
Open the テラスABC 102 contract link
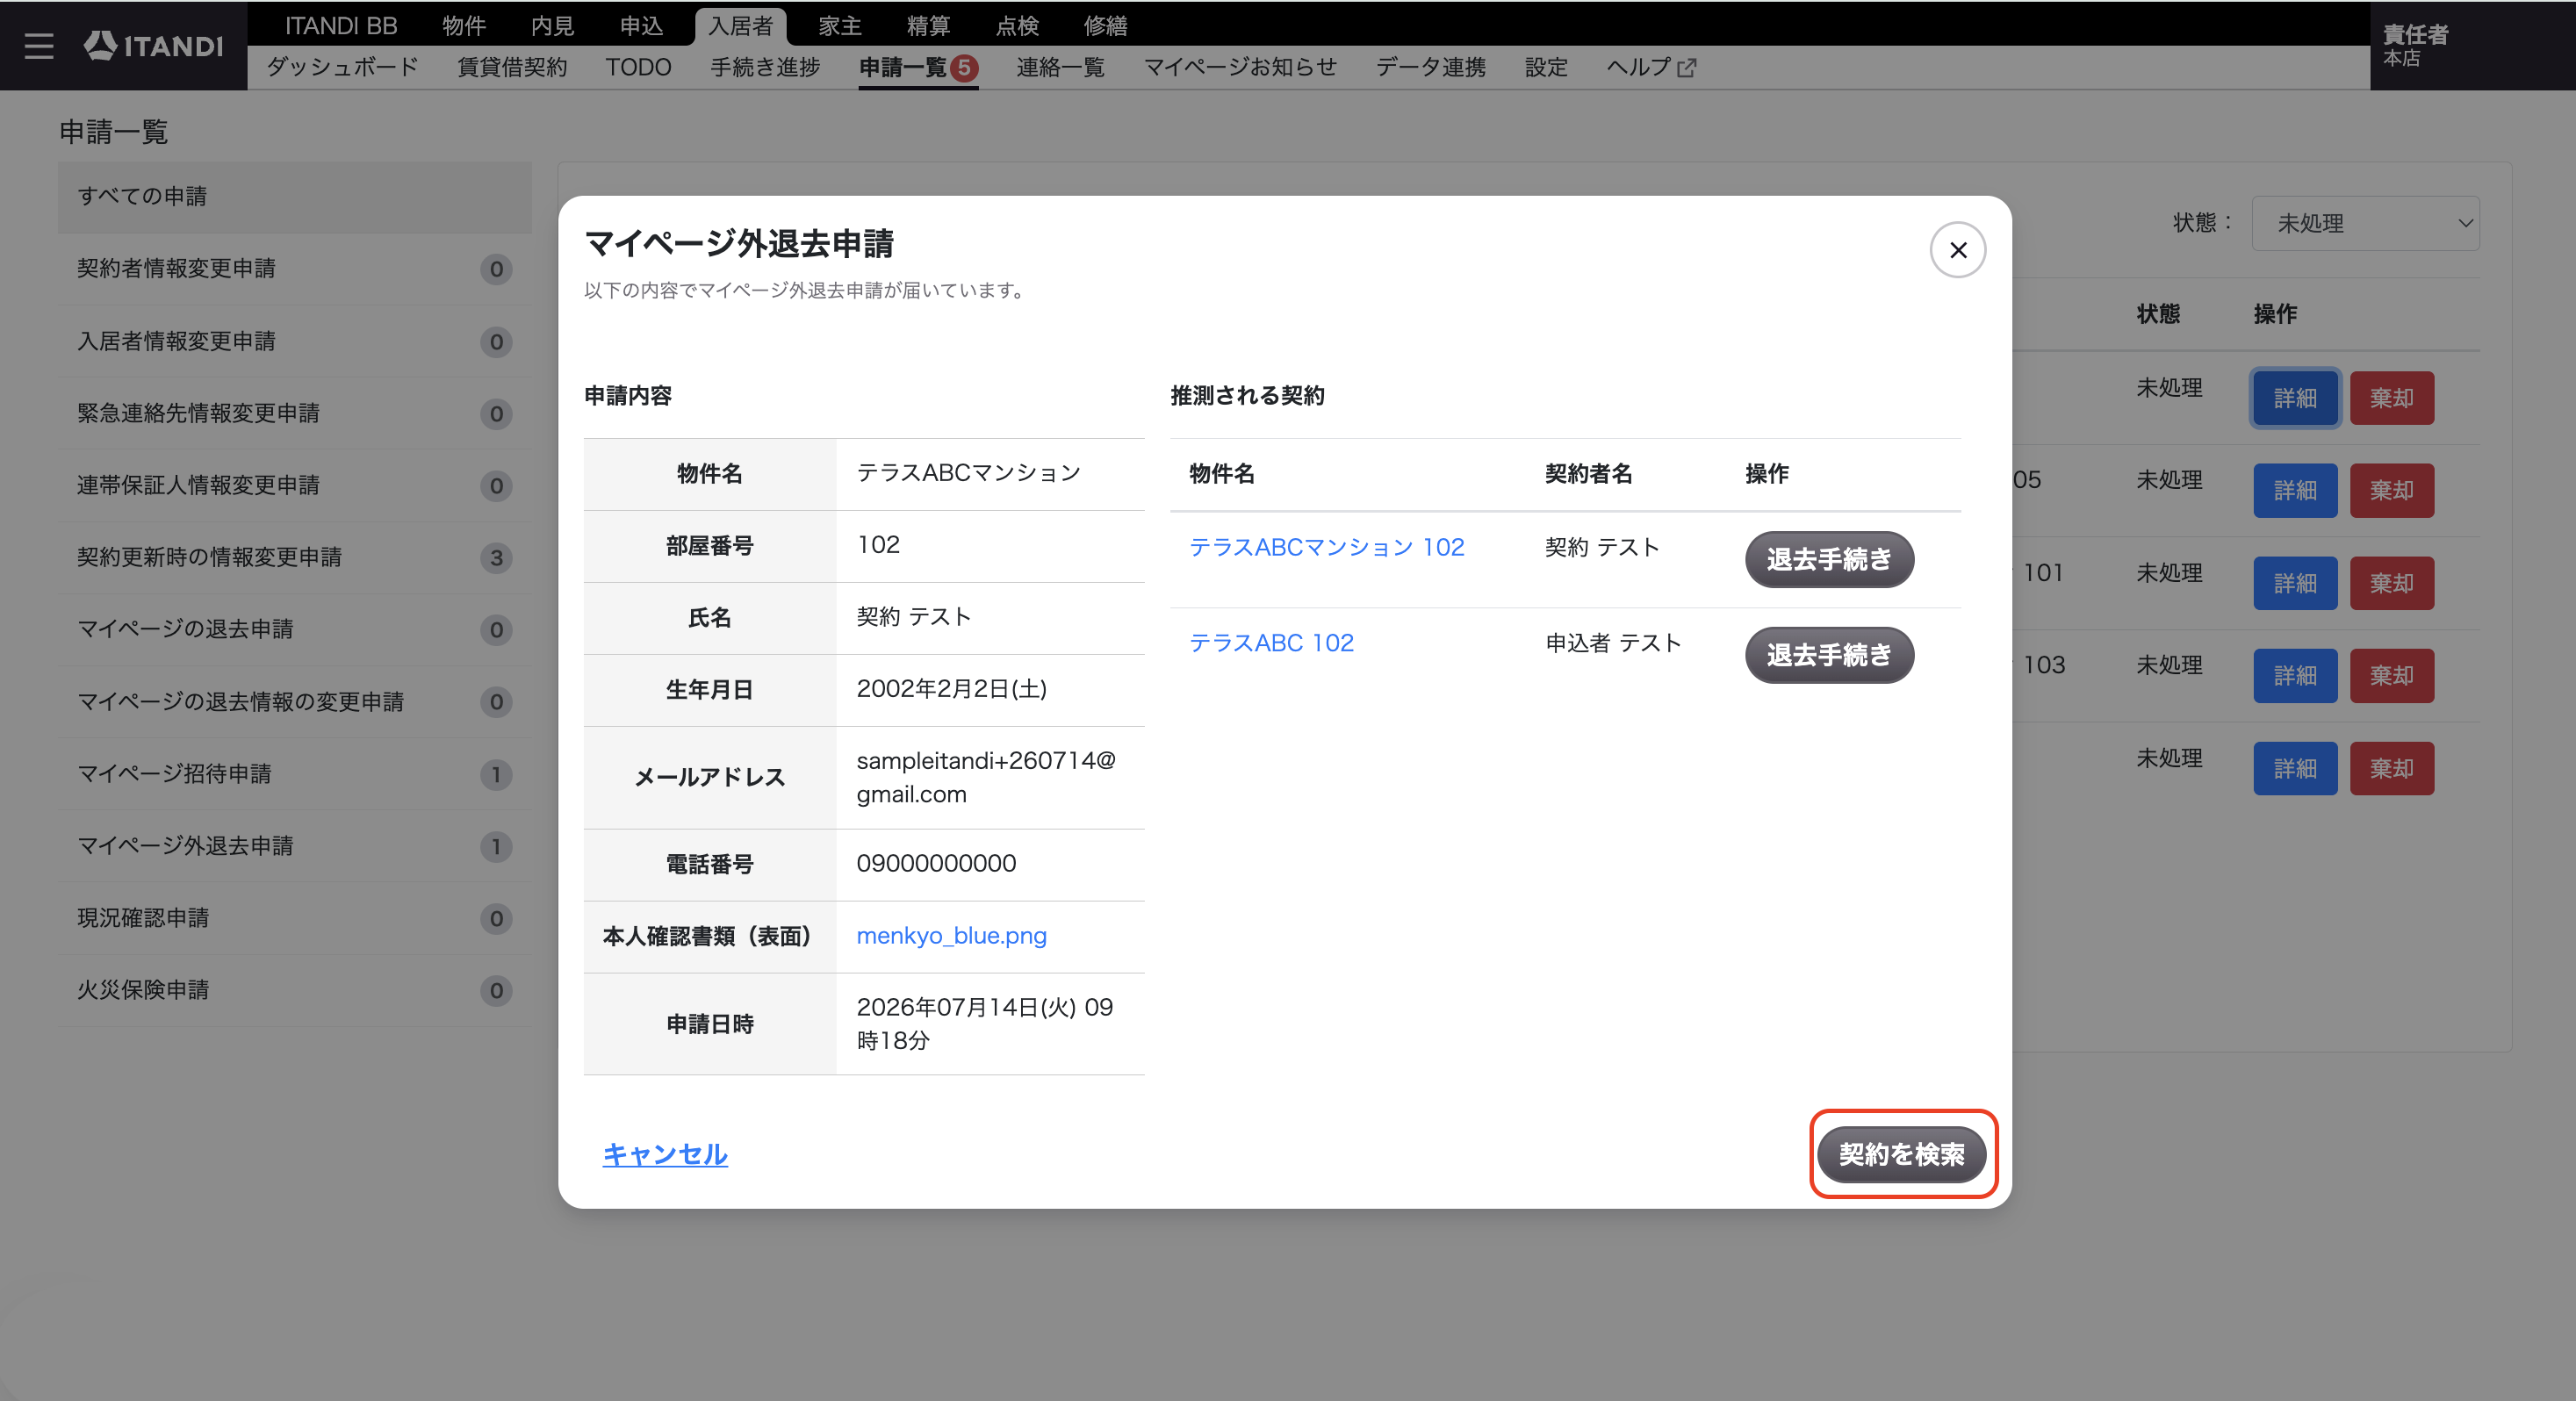point(1271,643)
